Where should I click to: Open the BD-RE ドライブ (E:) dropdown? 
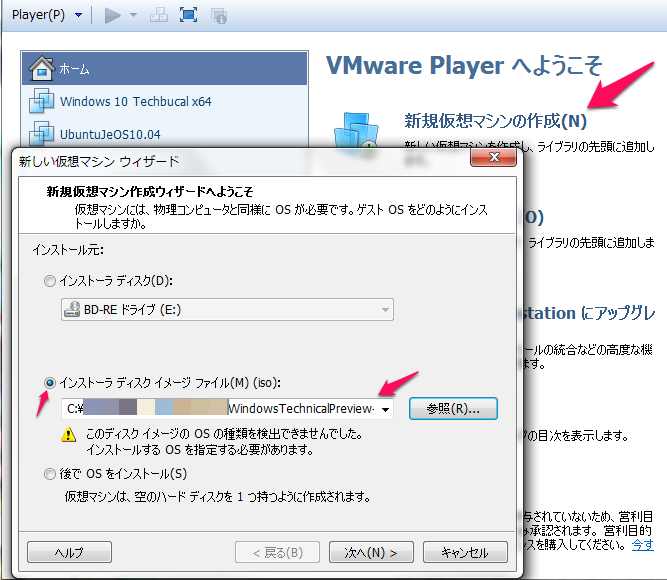(227, 309)
